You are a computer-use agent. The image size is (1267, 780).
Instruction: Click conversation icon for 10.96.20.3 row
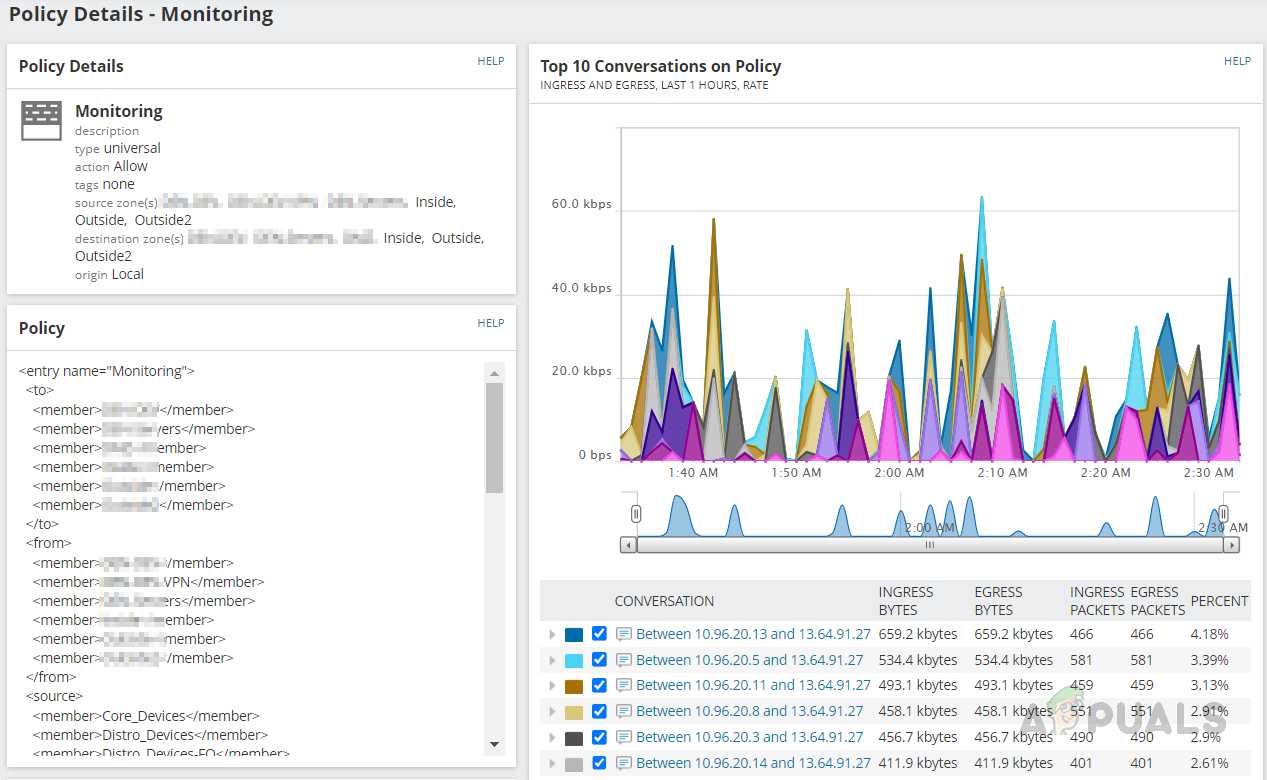[624, 737]
